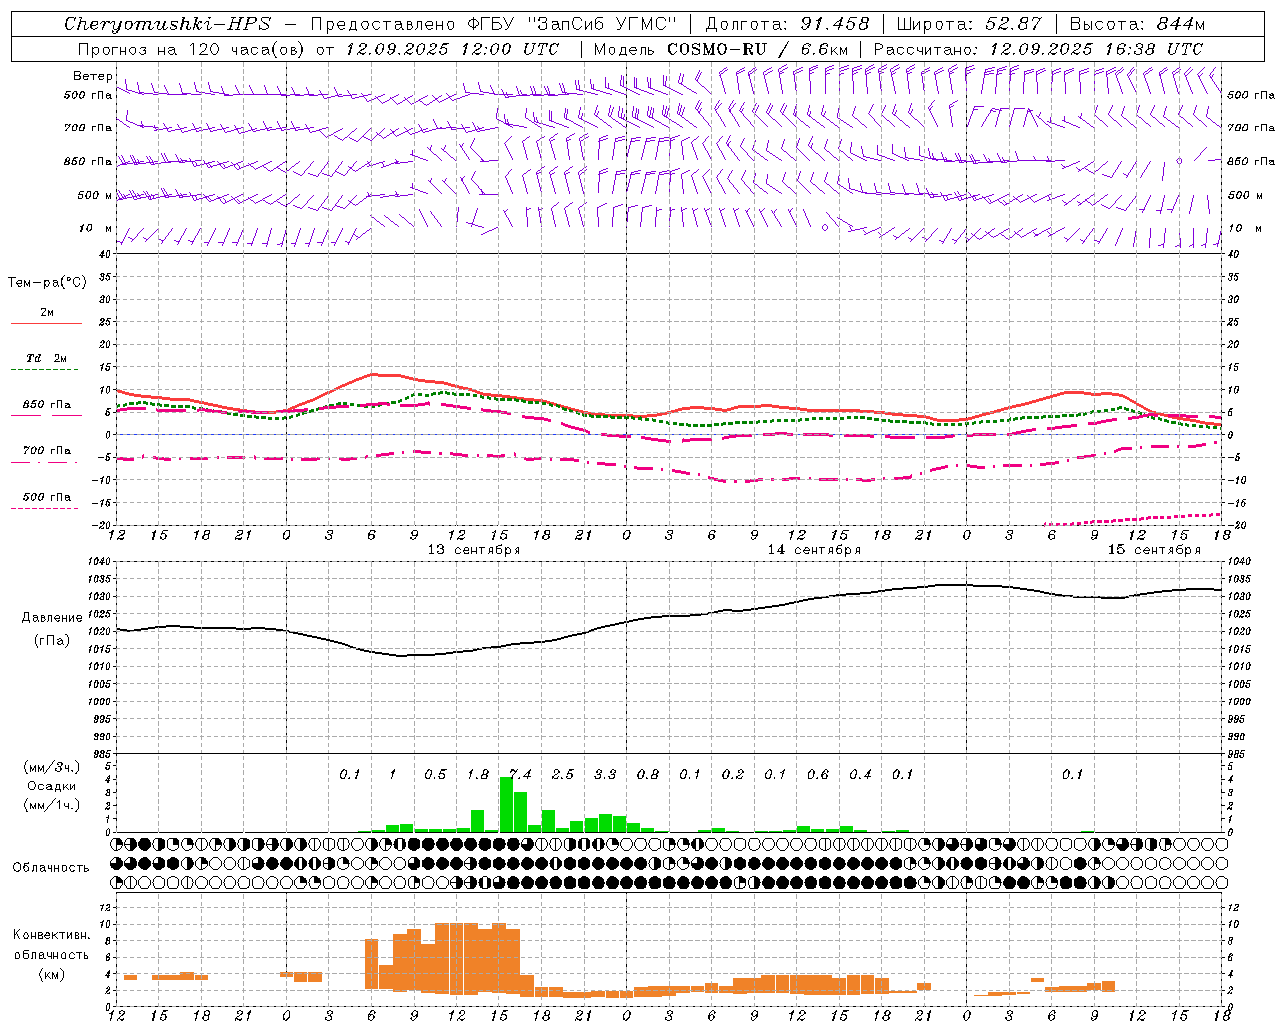The height and width of the screenshot is (1024, 1280).
Task: Click the 850 гПа entry in temperature legend
Action: [x=46, y=404]
